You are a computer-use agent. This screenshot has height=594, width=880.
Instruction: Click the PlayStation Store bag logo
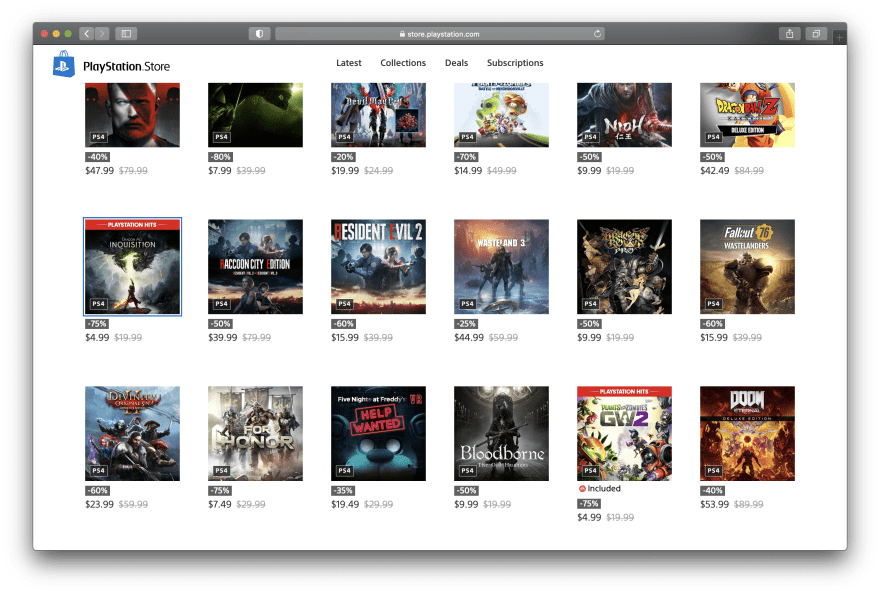pos(63,64)
